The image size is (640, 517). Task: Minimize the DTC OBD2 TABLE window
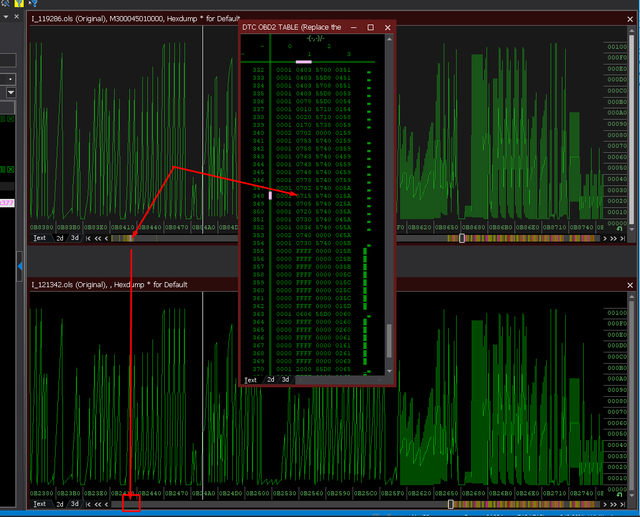(x=353, y=27)
